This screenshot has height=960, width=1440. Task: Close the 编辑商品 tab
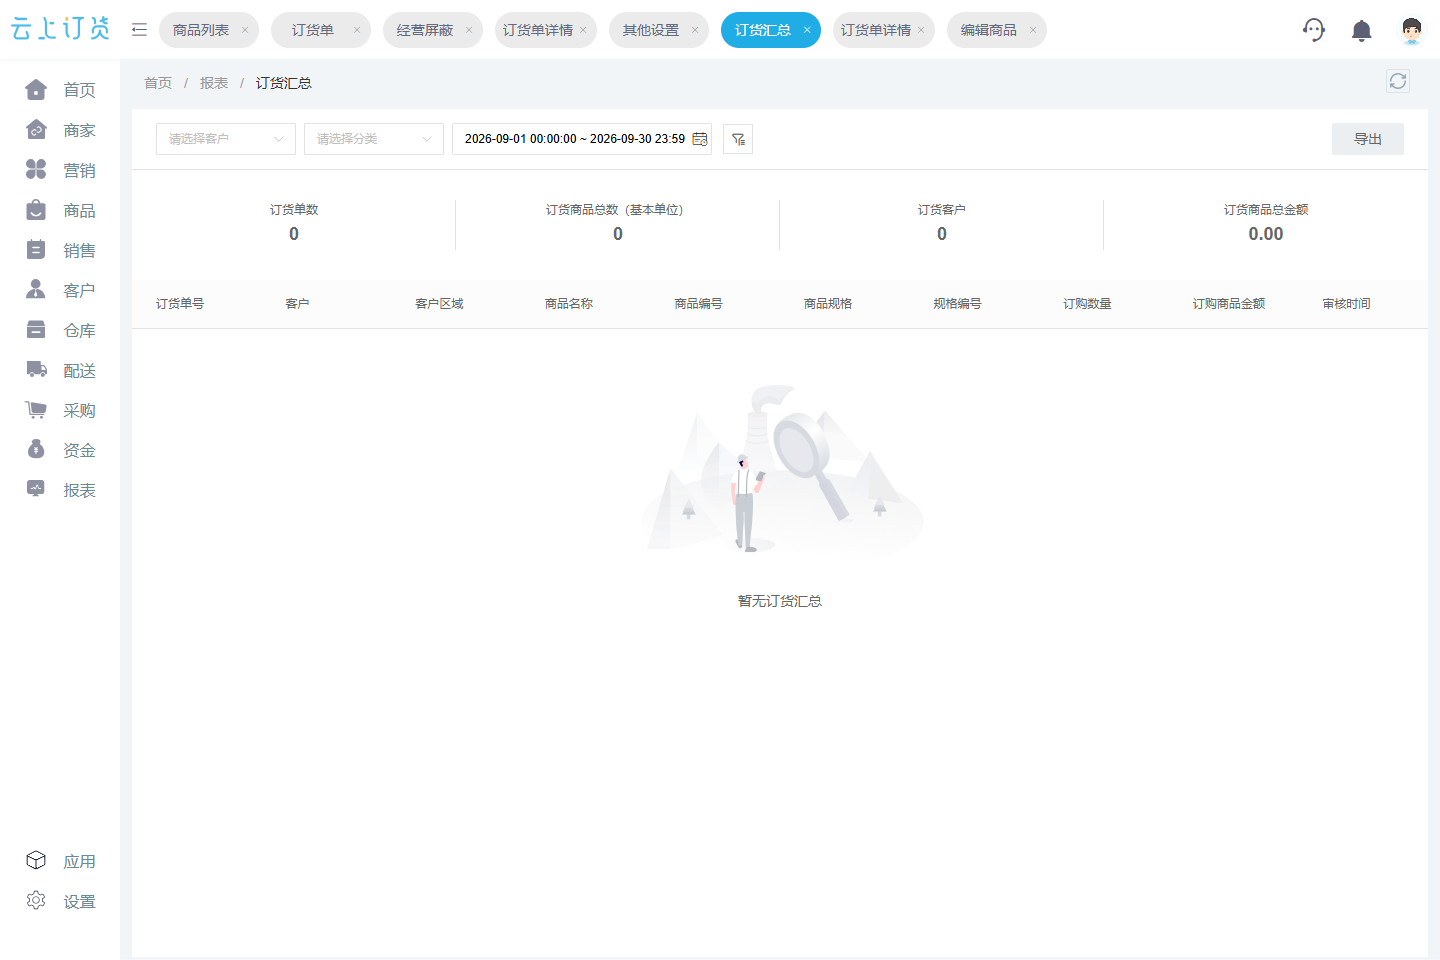[1033, 30]
